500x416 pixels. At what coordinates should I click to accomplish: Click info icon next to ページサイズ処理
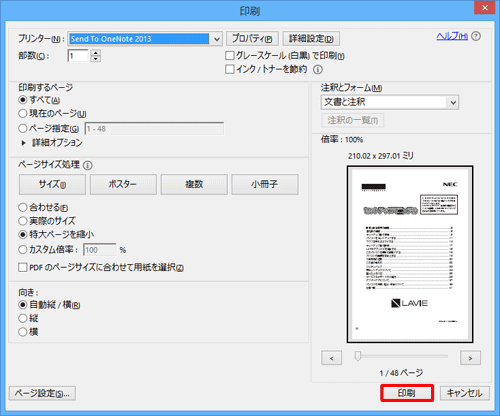(88, 165)
